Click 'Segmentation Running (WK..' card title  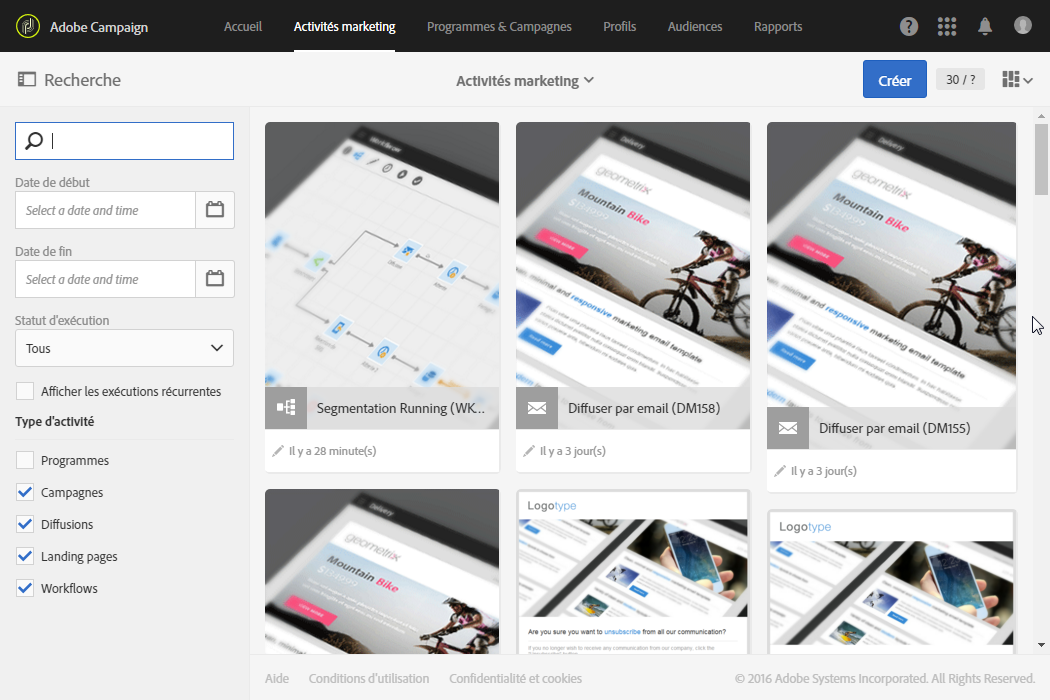(x=400, y=408)
